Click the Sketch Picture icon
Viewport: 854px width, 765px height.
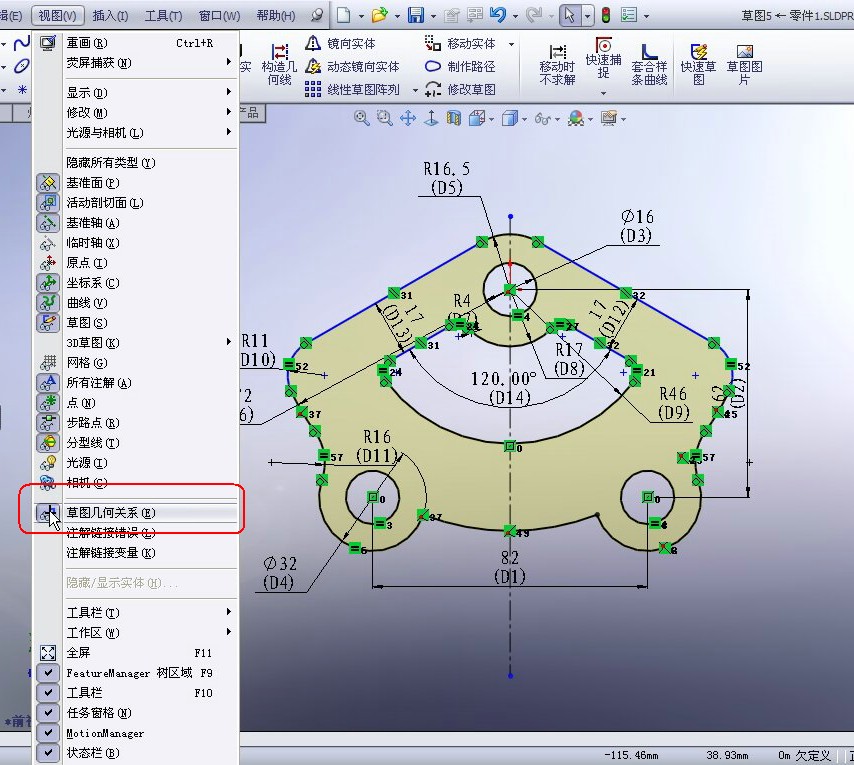(x=744, y=52)
